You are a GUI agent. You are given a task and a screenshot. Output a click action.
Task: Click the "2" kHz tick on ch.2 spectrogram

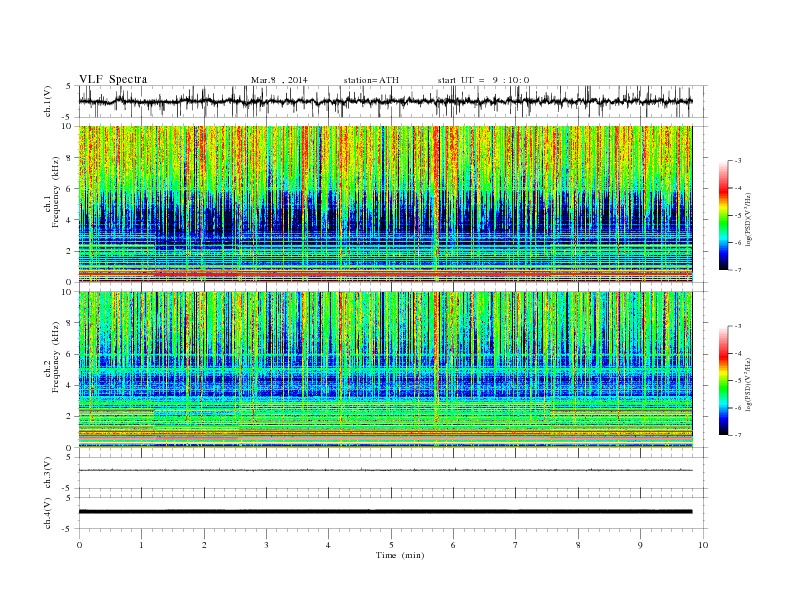tap(70, 417)
